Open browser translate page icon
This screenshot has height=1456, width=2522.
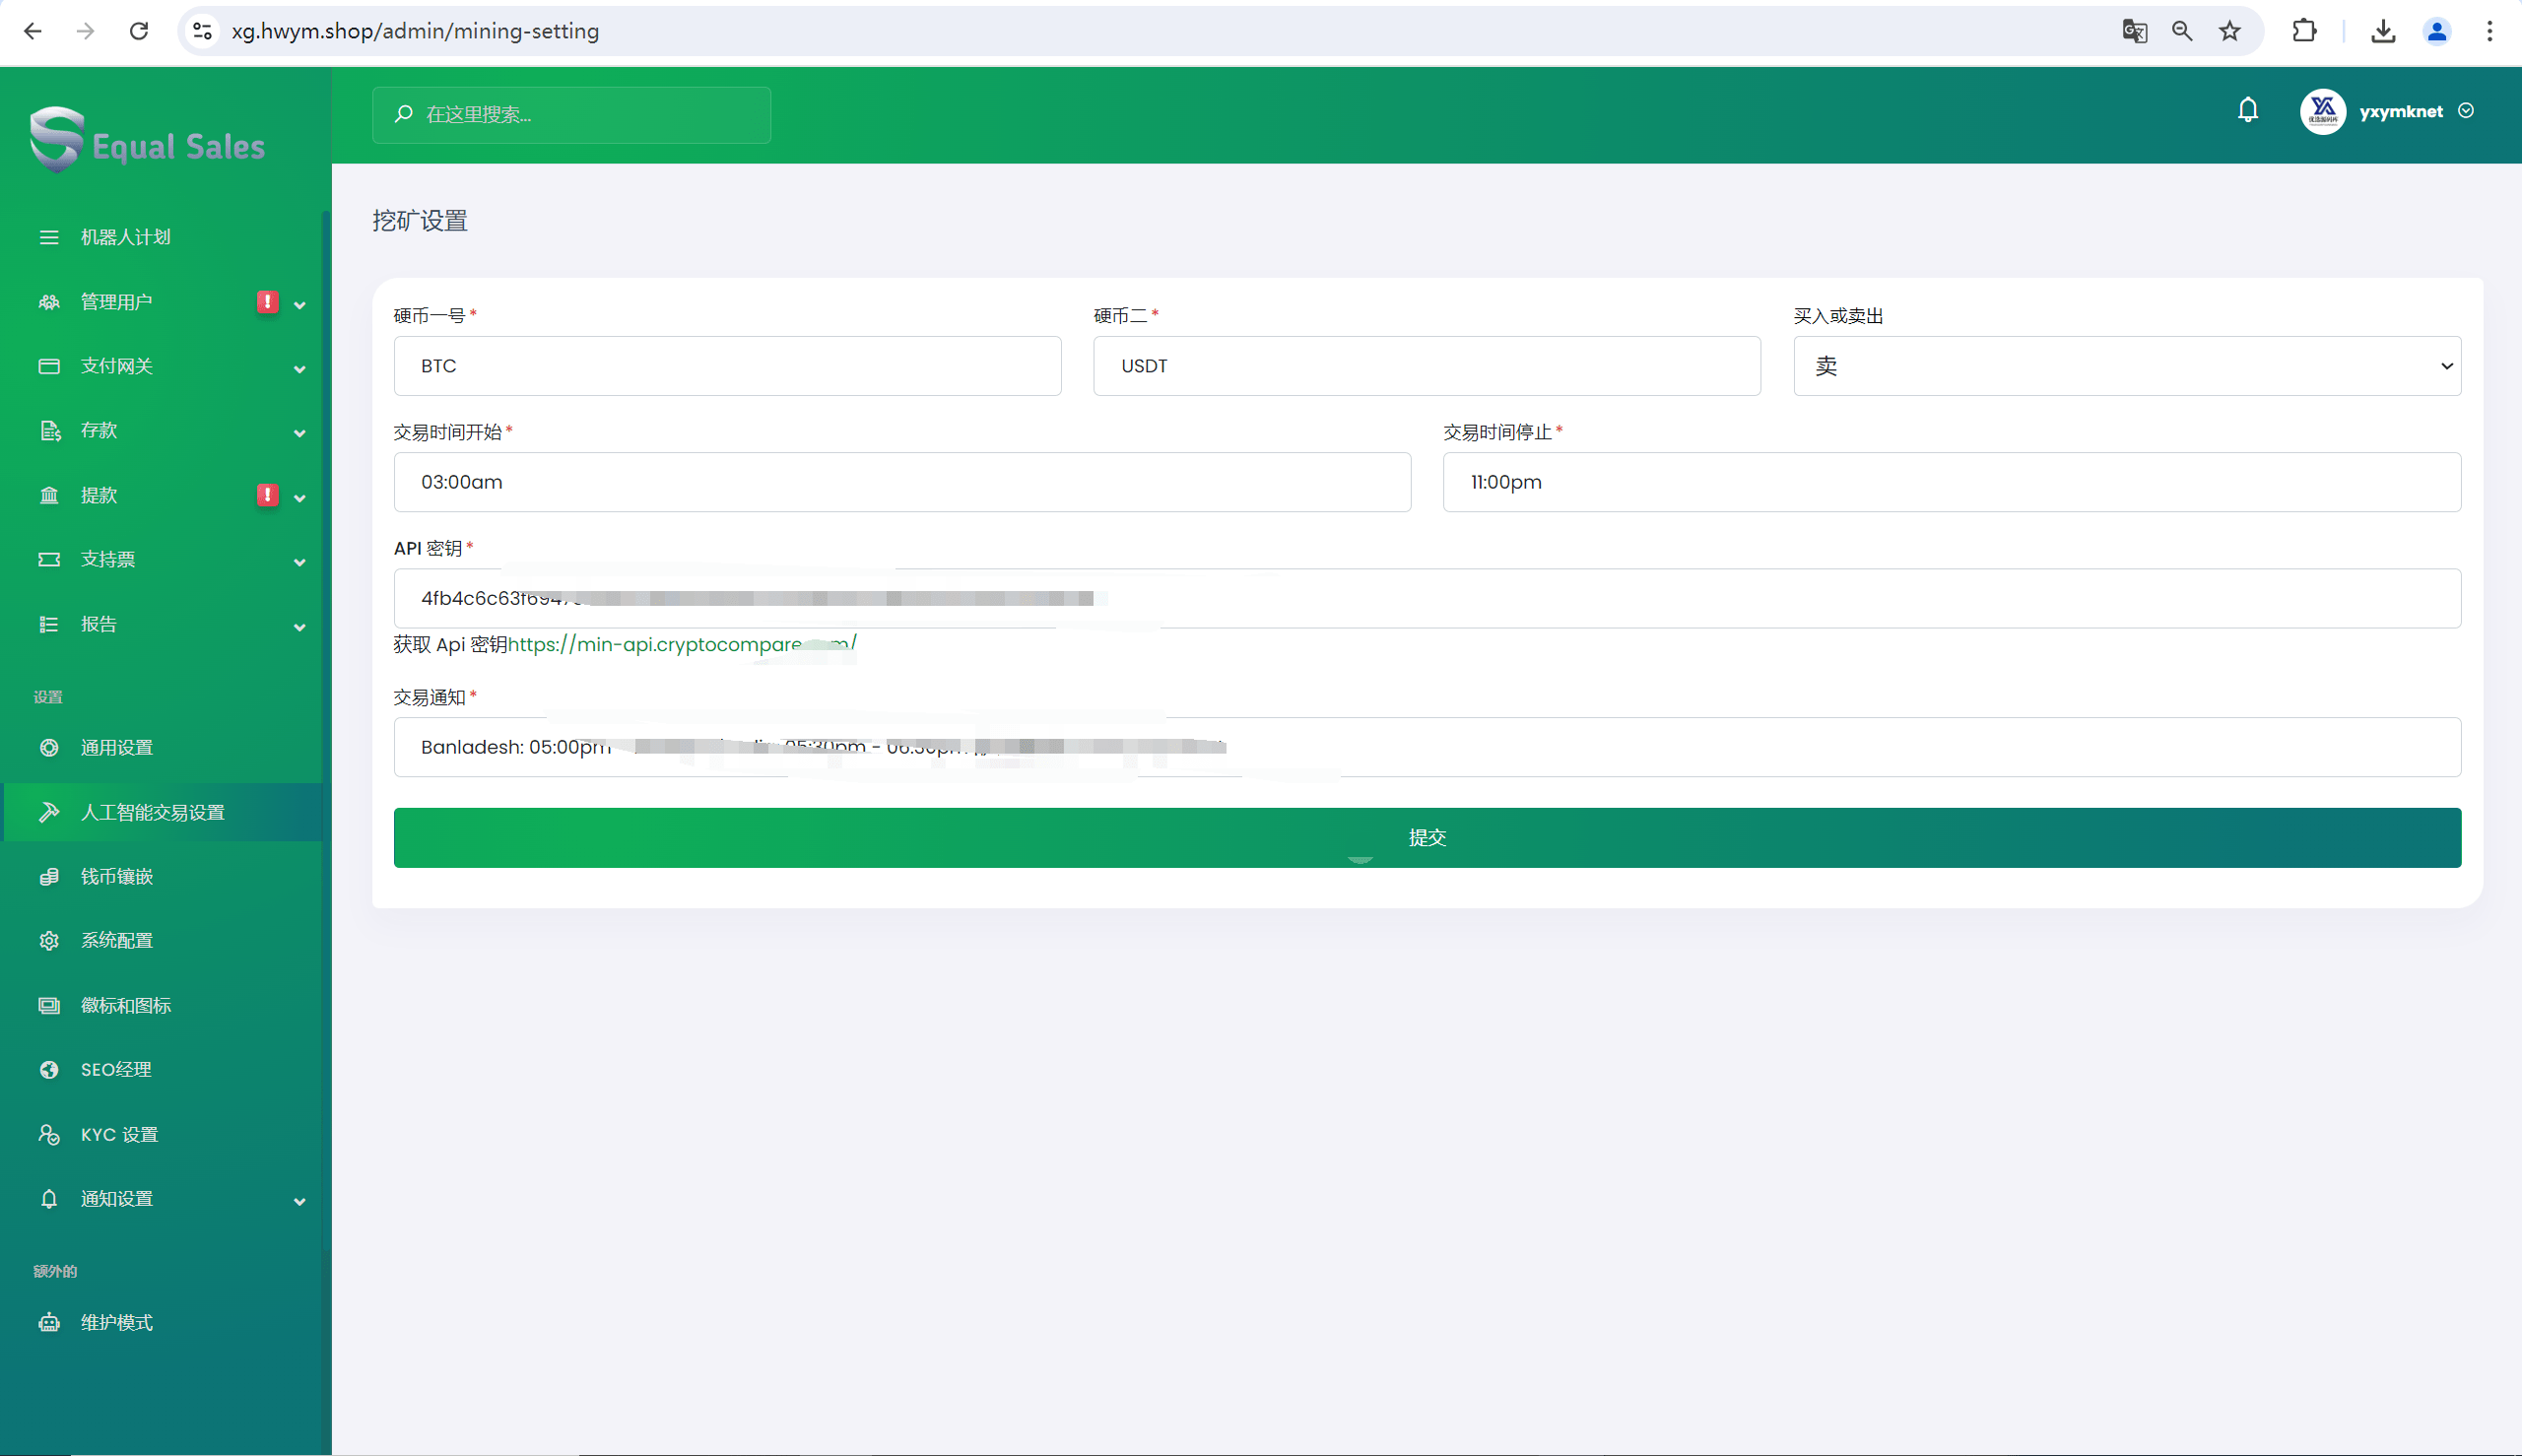pyautogui.click(x=2134, y=31)
